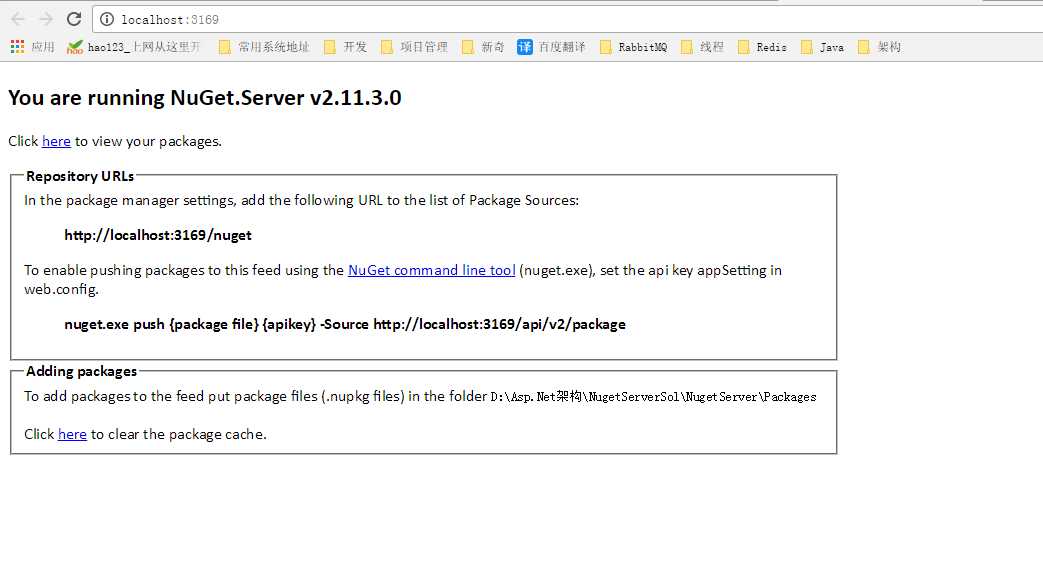Click the Repository URLs legend

point(80,176)
